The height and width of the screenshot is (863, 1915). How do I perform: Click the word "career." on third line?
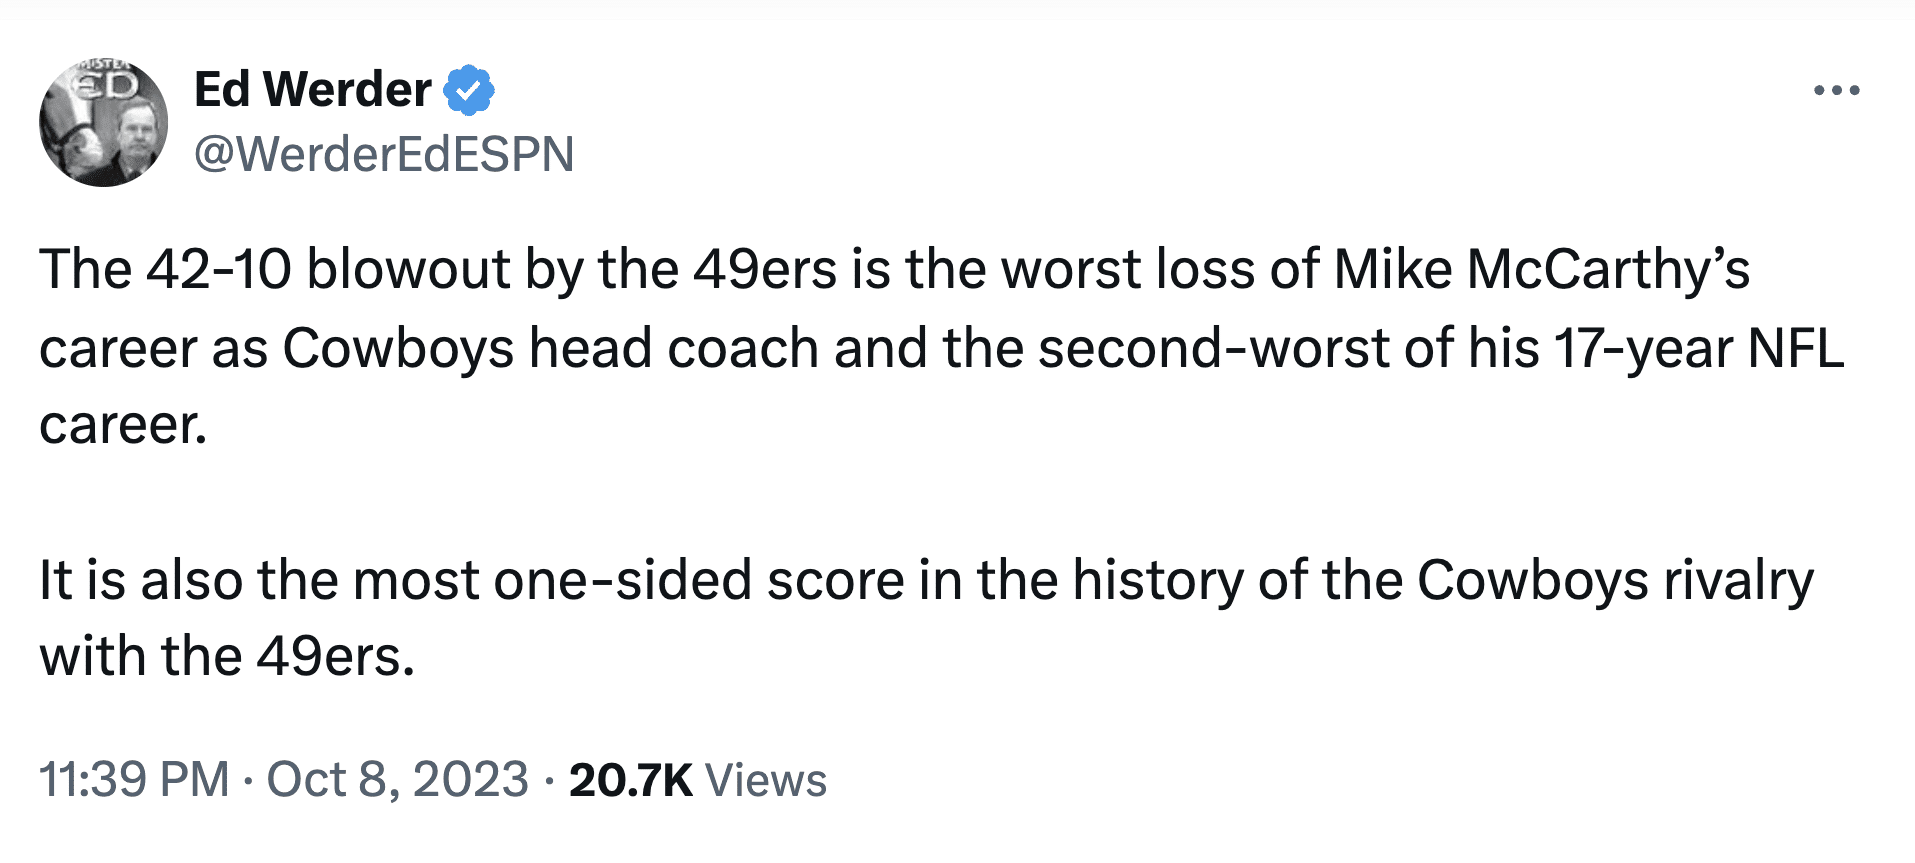point(123,425)
